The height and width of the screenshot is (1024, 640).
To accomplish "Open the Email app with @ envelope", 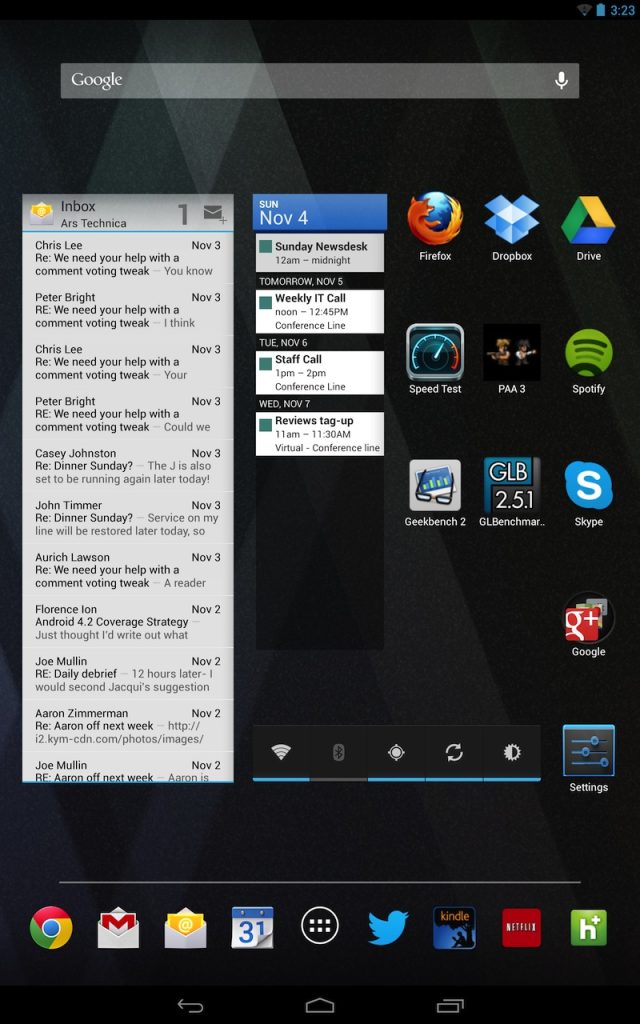I will (185, 927).
